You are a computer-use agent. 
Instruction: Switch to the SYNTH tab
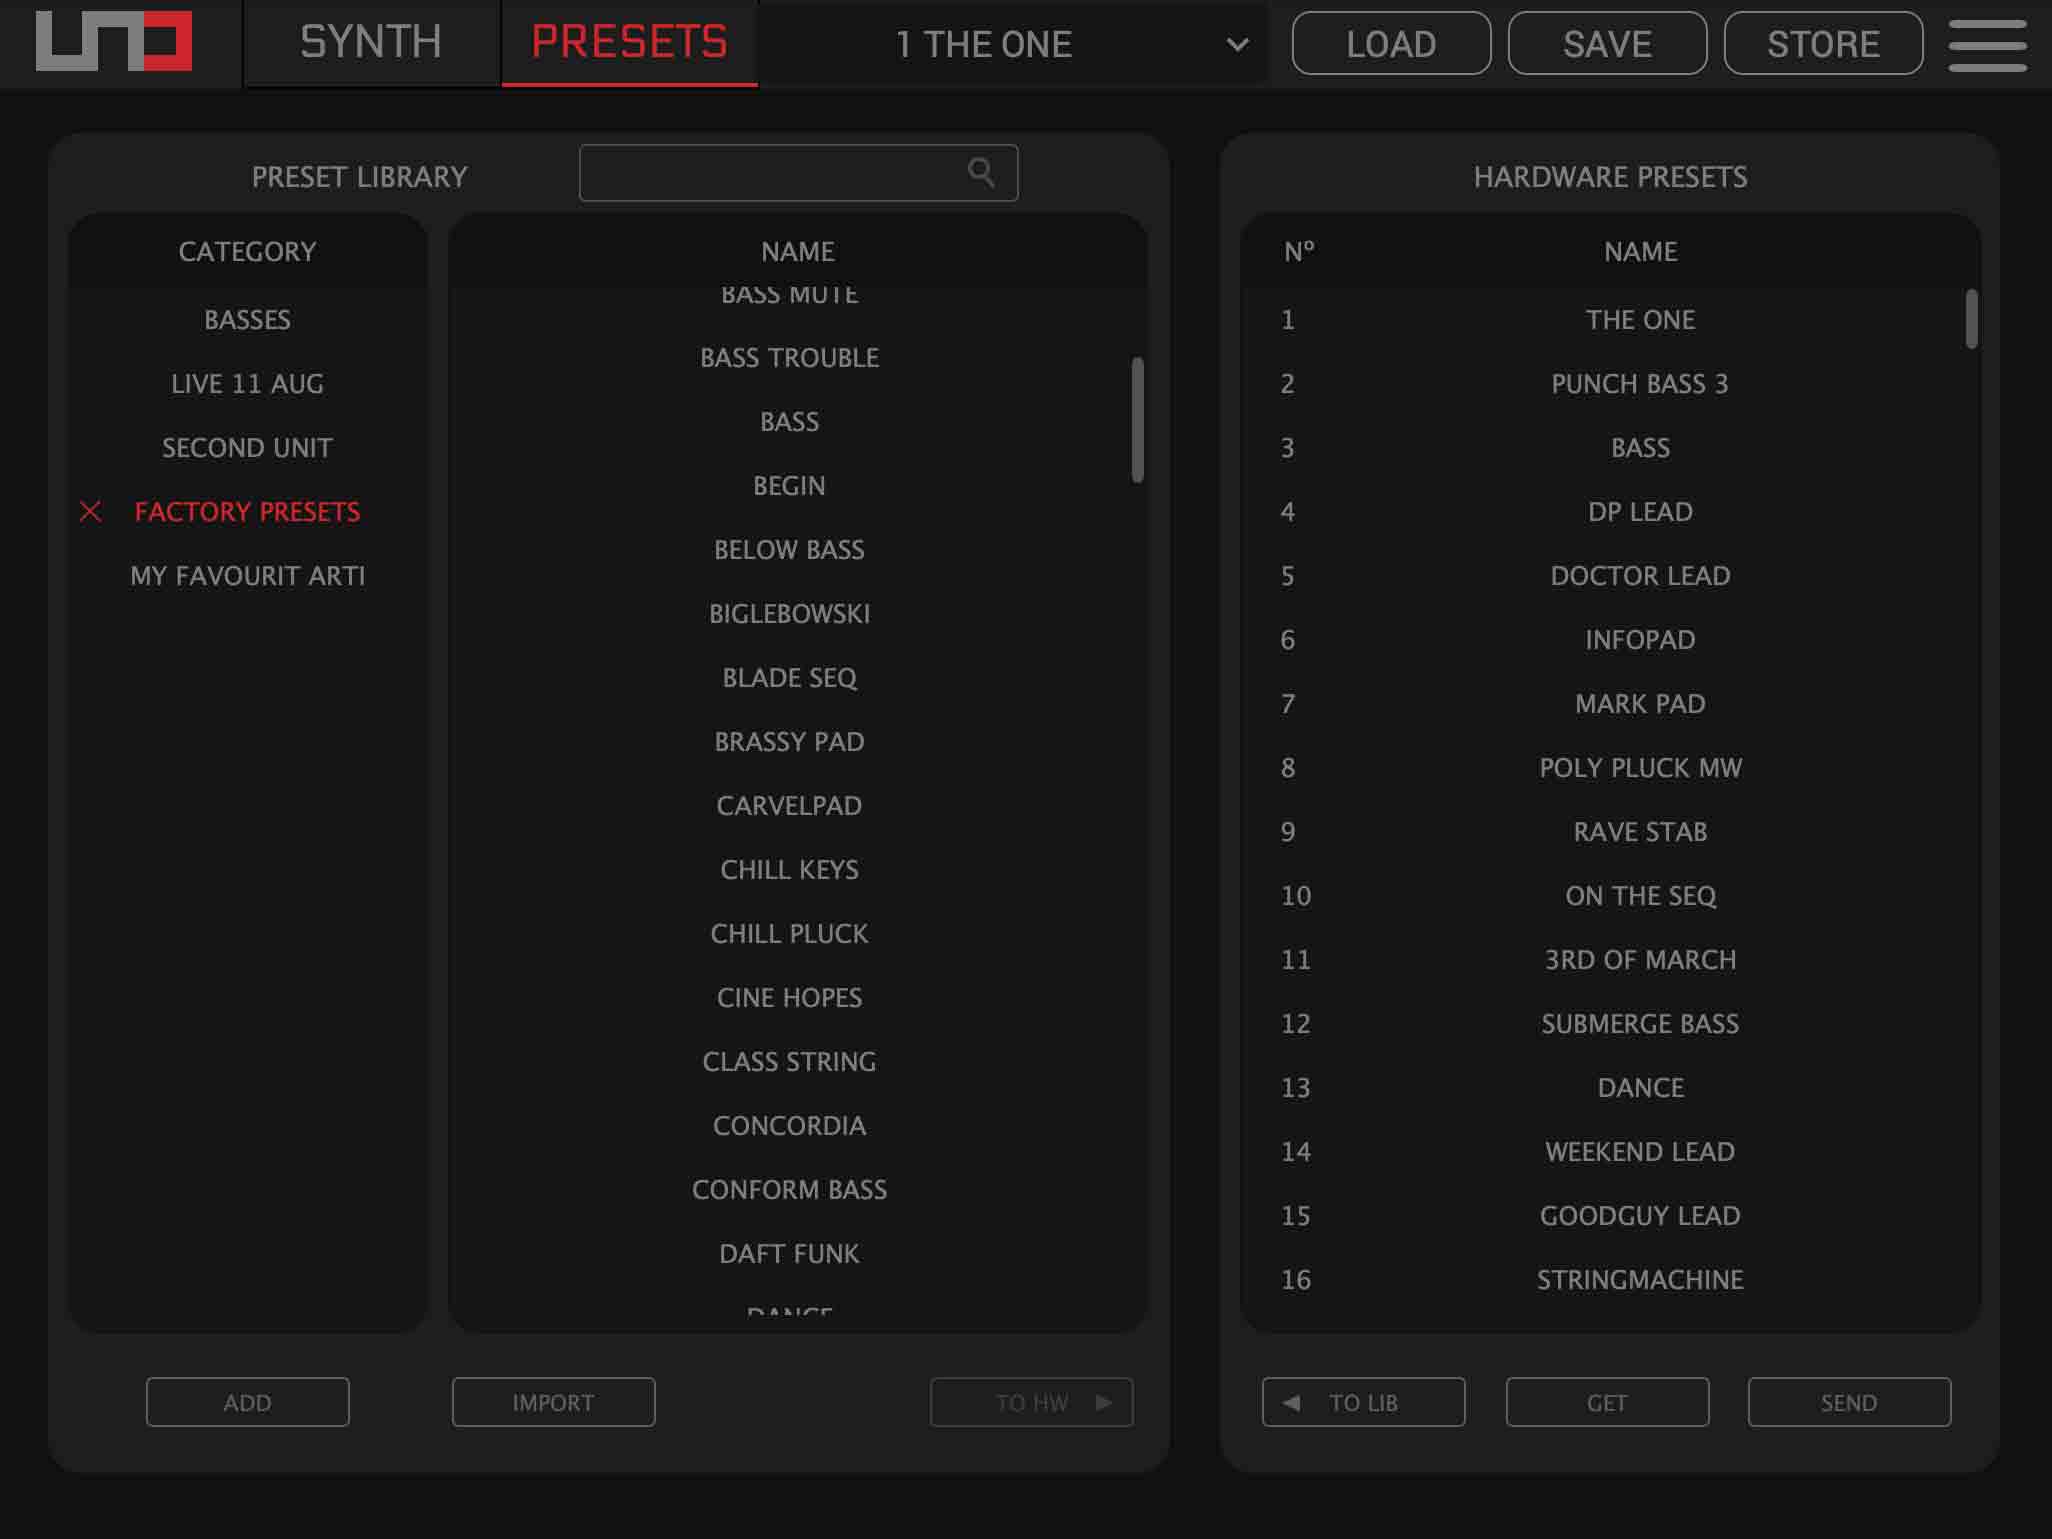point(371,43)
